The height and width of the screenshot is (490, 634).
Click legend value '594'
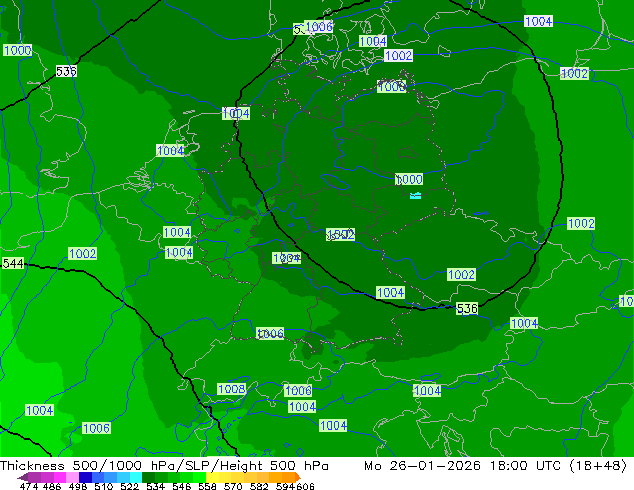285,486
